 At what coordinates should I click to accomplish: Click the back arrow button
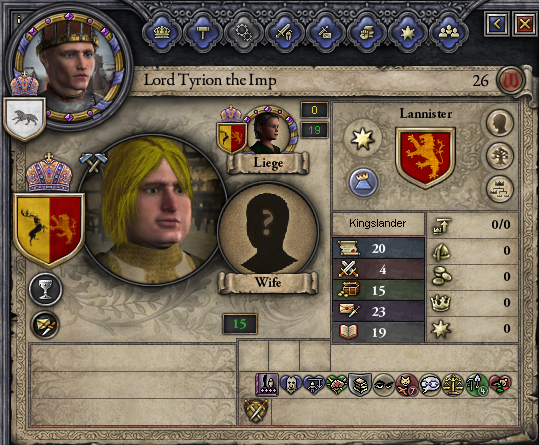coord(497,24)
